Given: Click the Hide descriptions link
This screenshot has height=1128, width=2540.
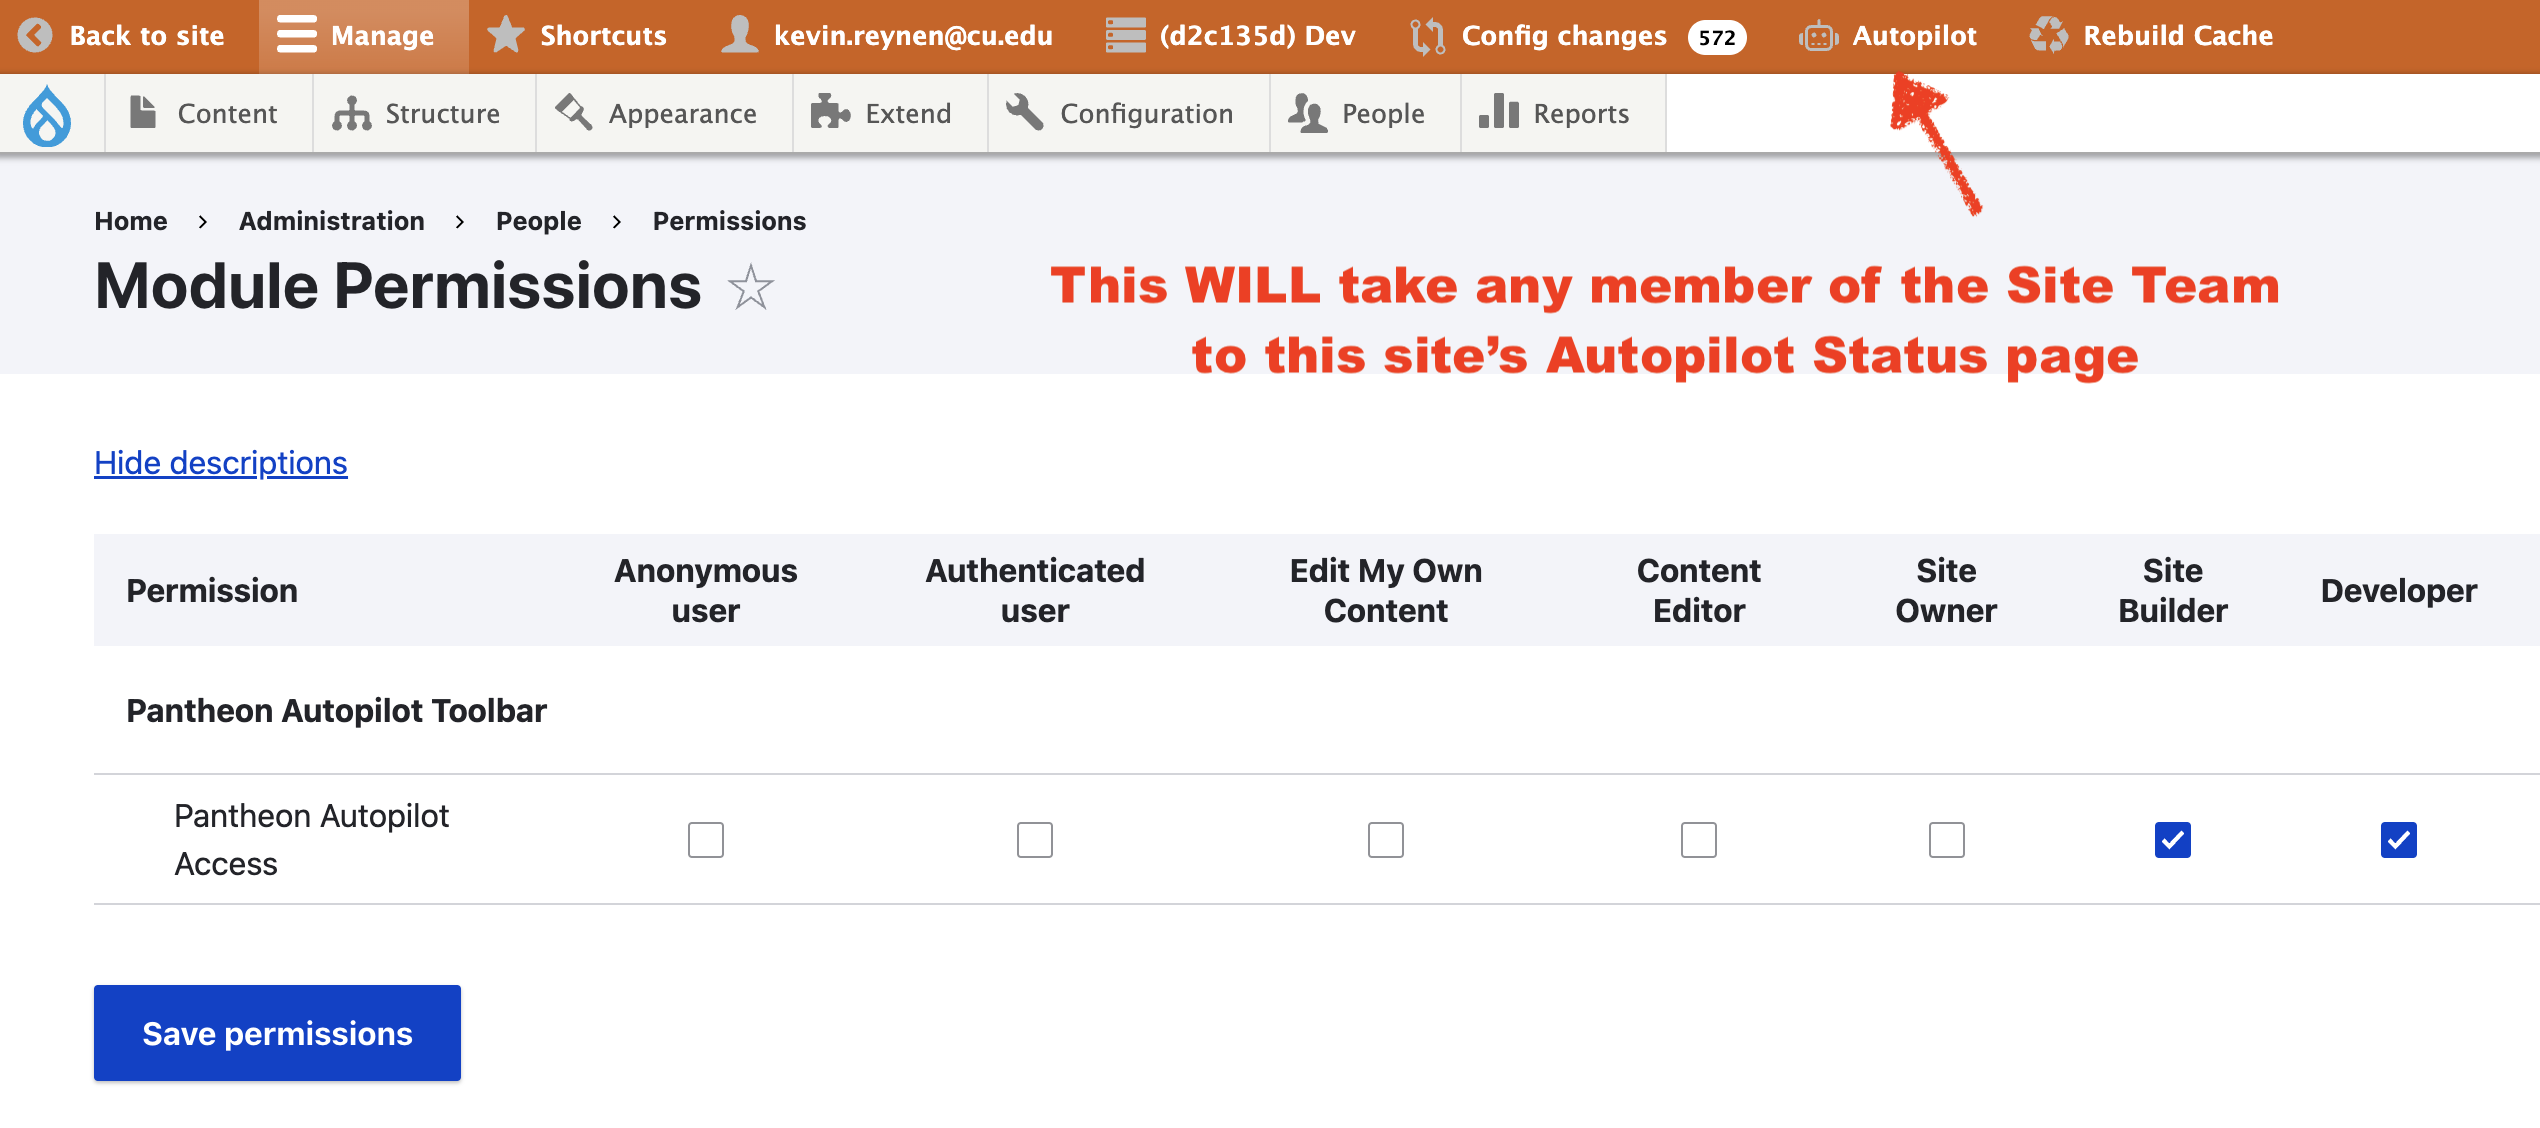Looking at the screenshot, I should [220, 462].
